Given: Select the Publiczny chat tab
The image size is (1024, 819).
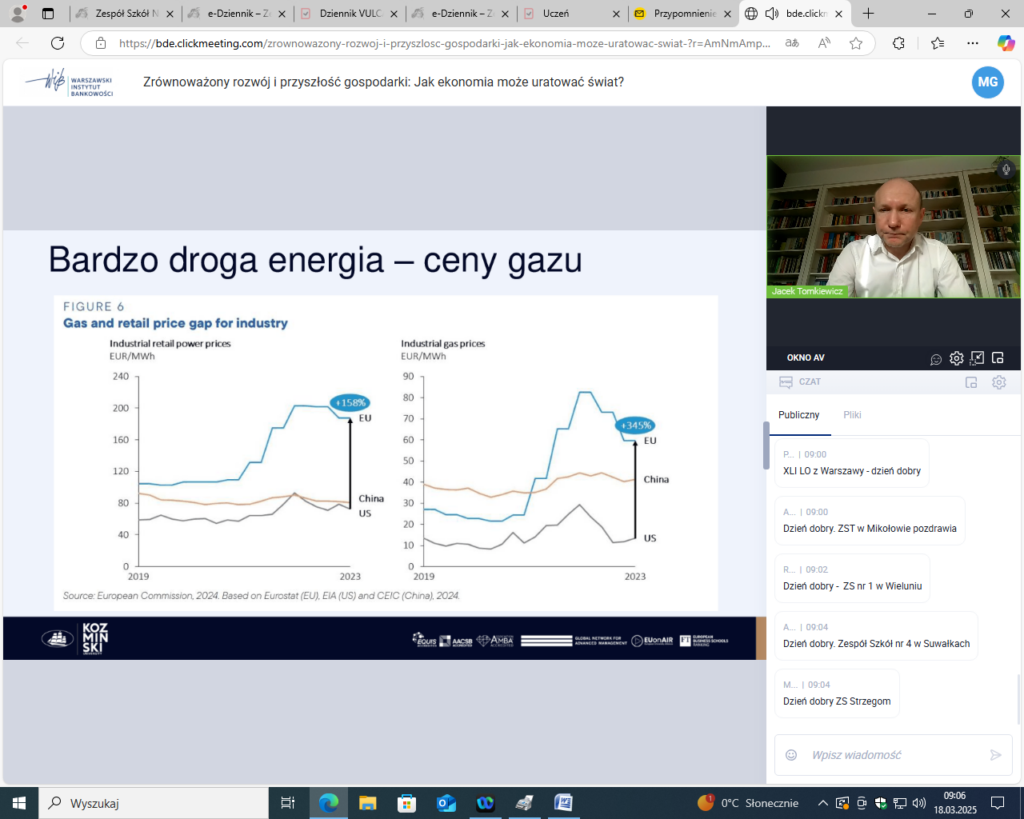Looking at the screenshot, I should click(x=799, y=415).
